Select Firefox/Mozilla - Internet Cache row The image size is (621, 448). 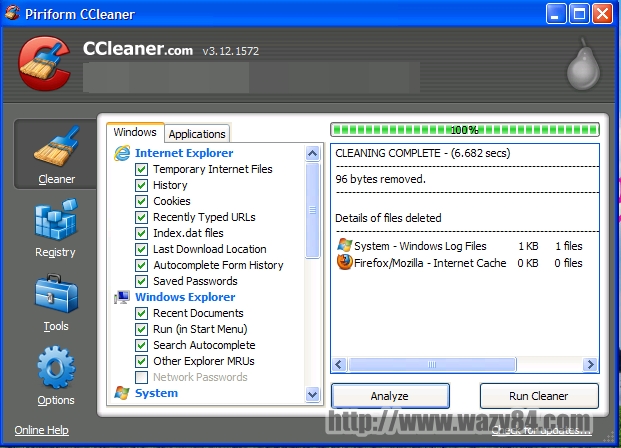tap(460, 263)
